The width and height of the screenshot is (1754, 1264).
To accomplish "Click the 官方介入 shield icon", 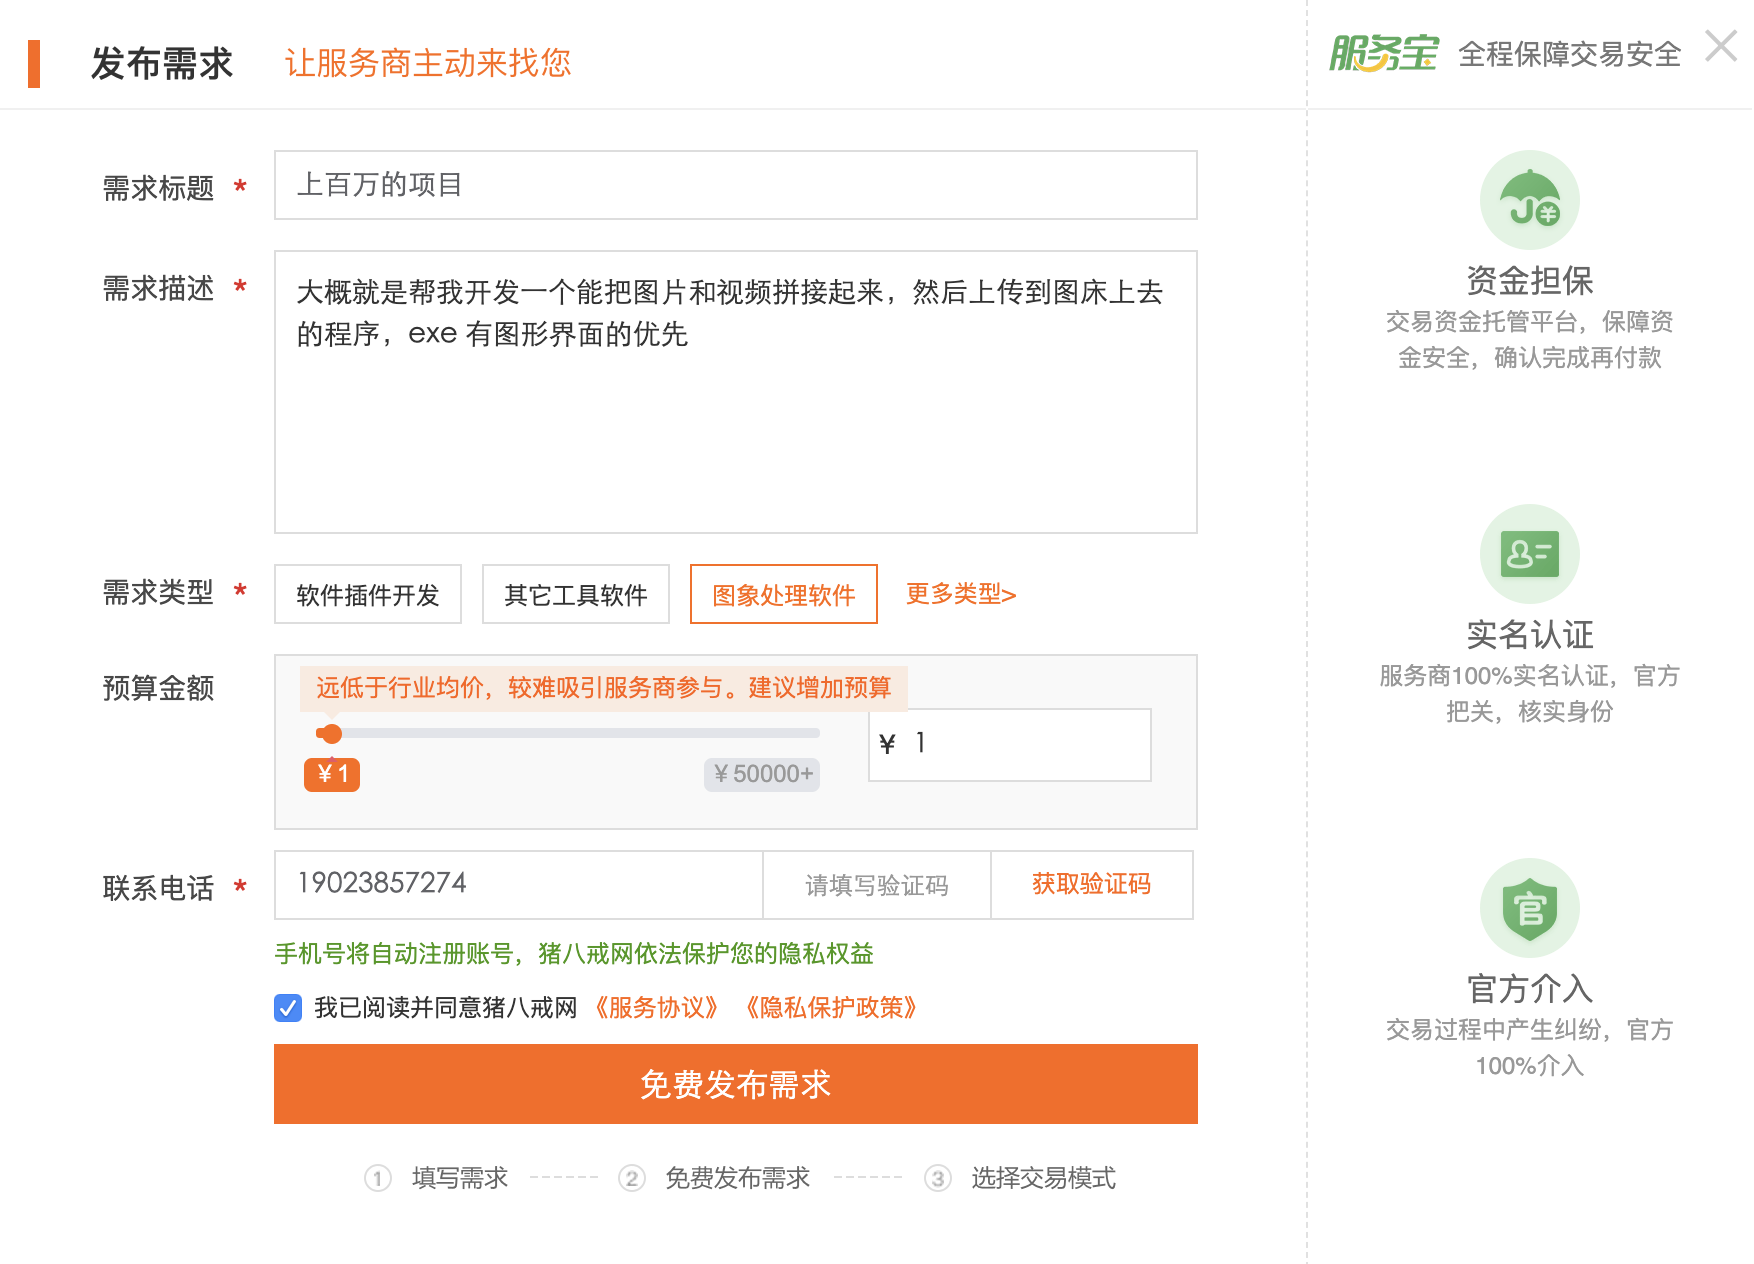I will [1529, 908].
